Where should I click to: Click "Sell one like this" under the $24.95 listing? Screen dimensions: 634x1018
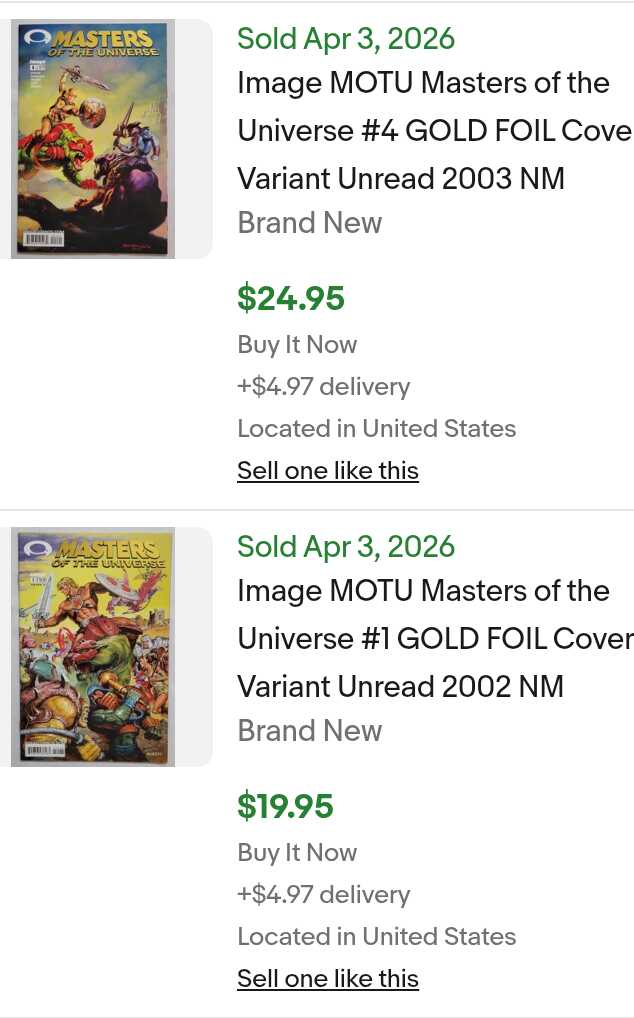[x=328, y=470]
